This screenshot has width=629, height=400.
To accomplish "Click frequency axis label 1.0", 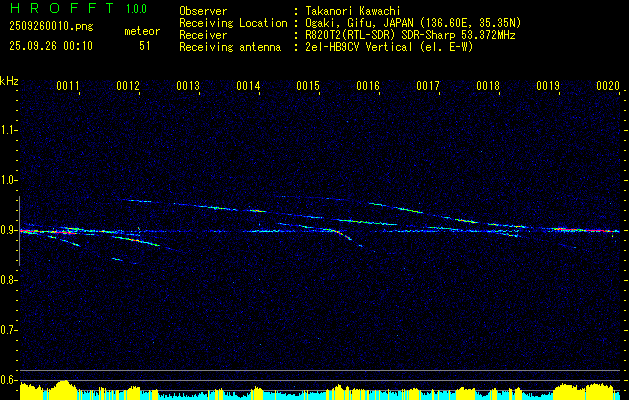I will [8, 180].
